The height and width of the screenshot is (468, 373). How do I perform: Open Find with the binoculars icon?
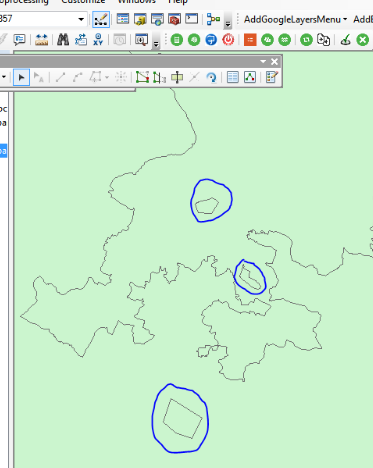coord(63,40)
